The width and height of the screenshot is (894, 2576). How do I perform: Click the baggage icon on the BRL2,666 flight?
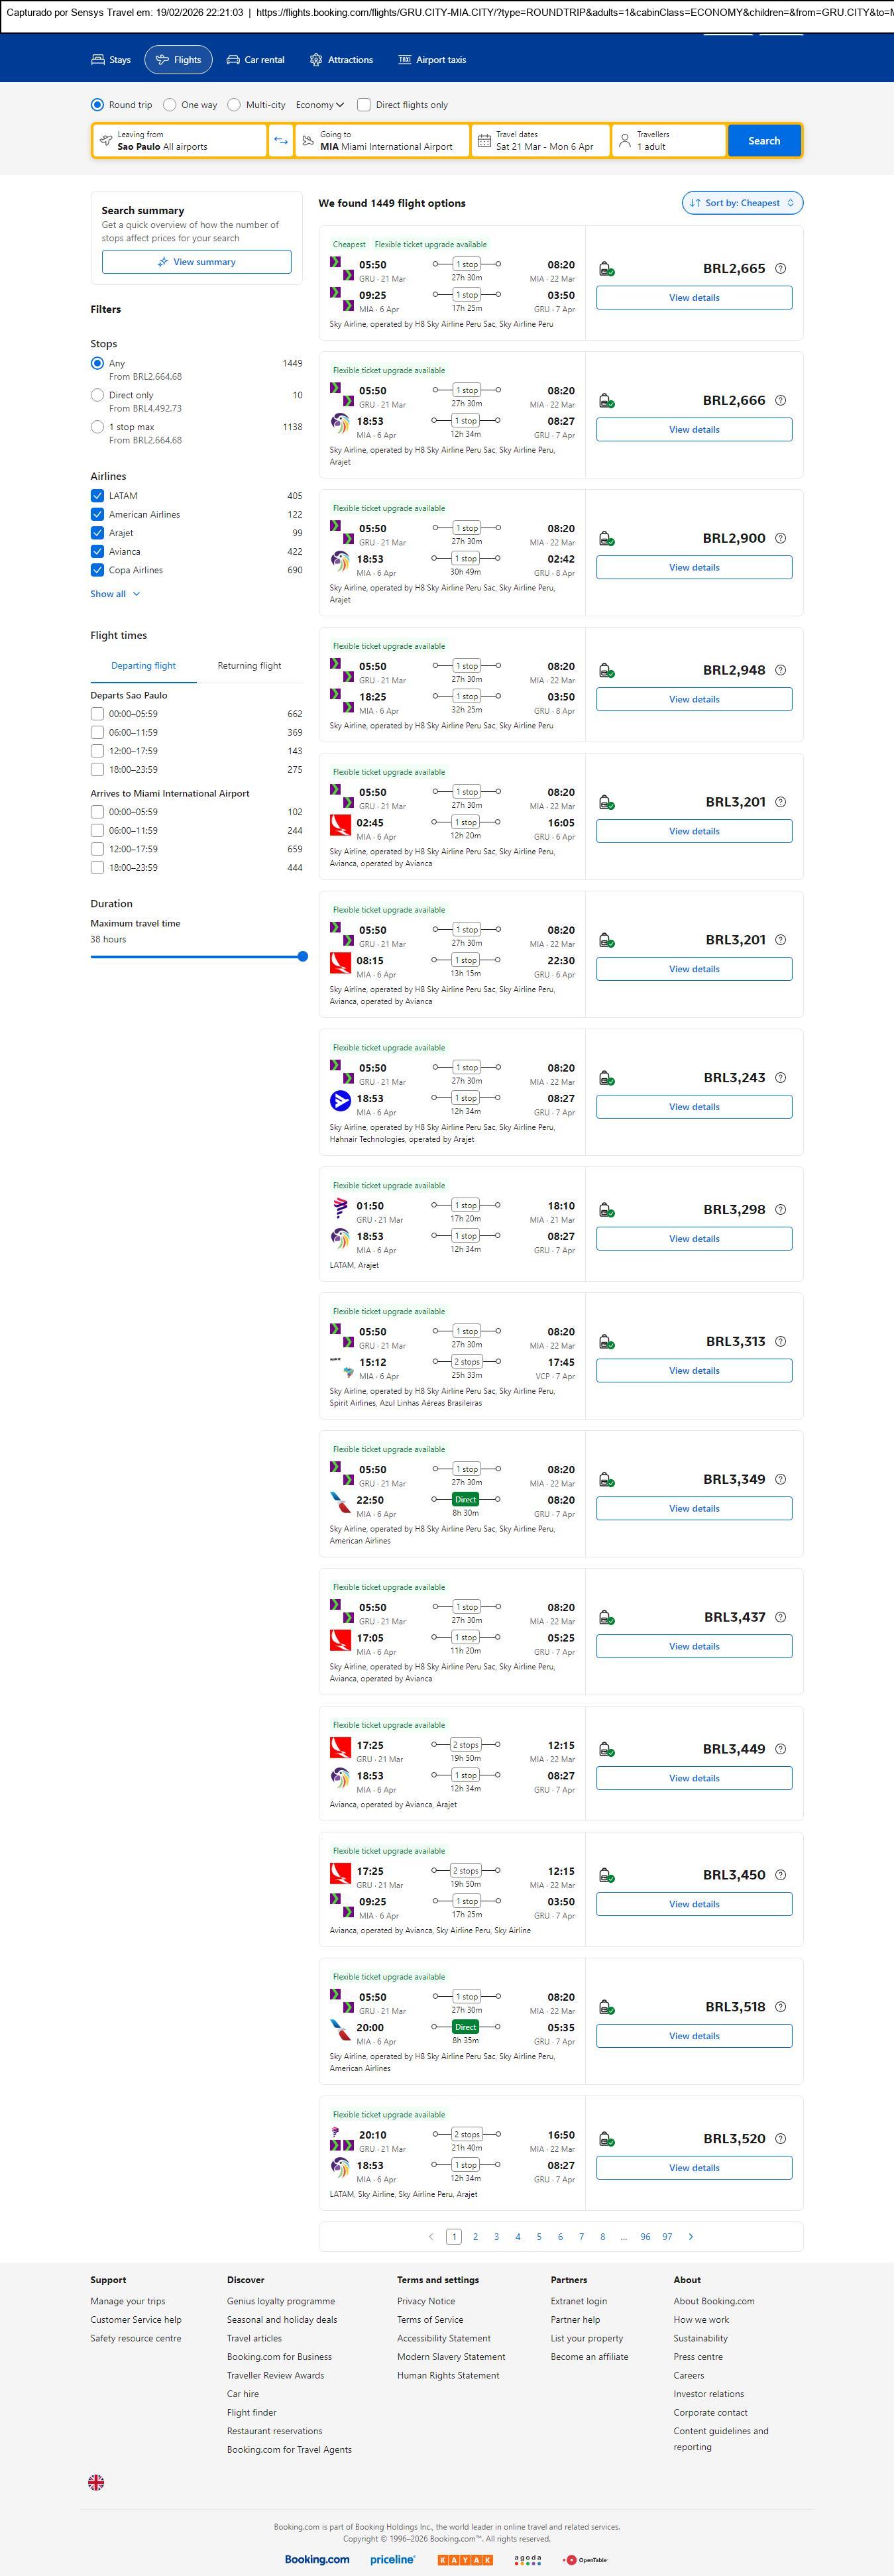click(606, 401)
